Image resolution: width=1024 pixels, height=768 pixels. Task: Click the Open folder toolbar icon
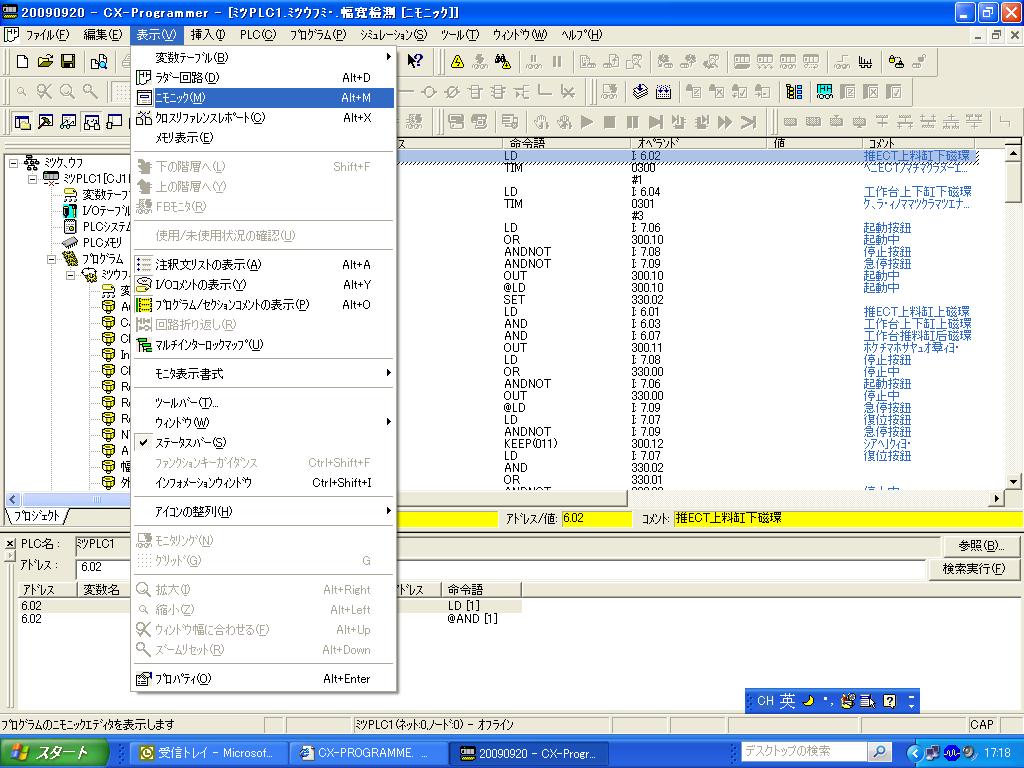(x=45, y=62)
